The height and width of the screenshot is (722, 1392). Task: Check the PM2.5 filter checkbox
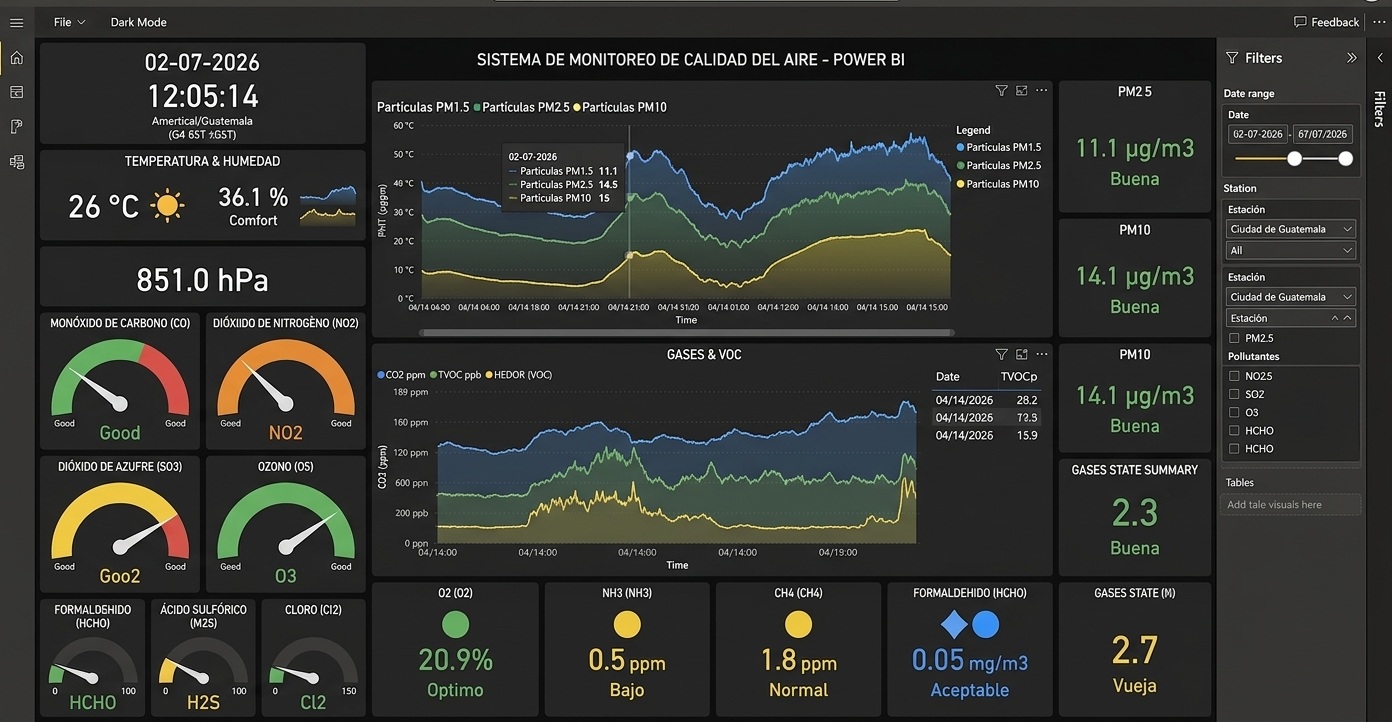[1235, 338]
